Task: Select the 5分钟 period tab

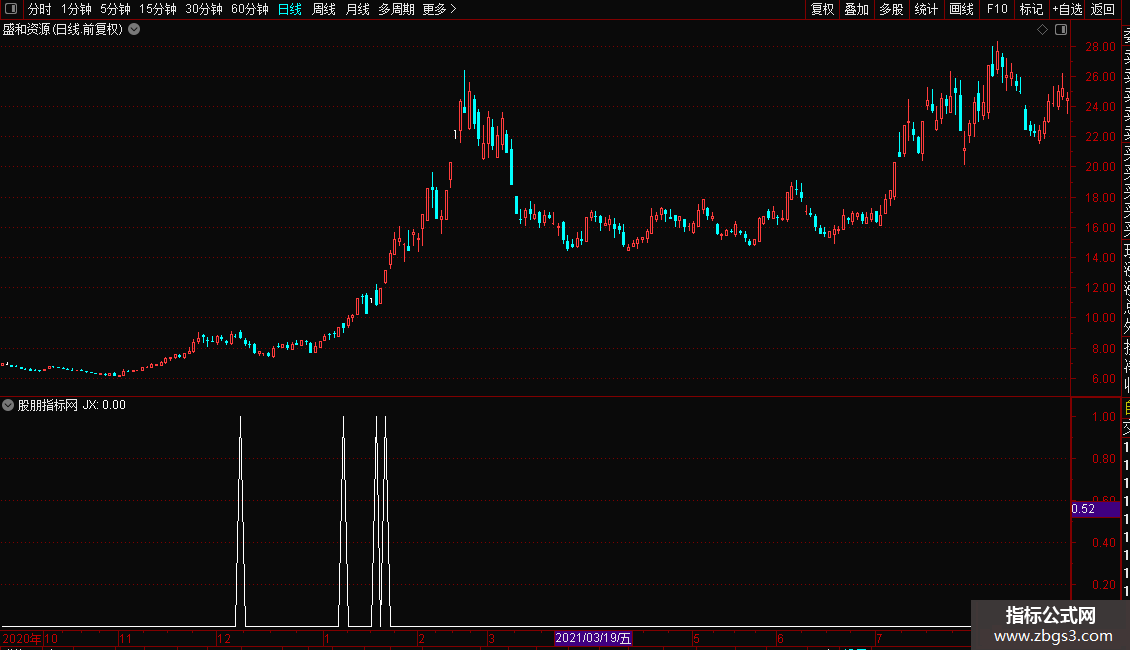Action: click(115, 9)
